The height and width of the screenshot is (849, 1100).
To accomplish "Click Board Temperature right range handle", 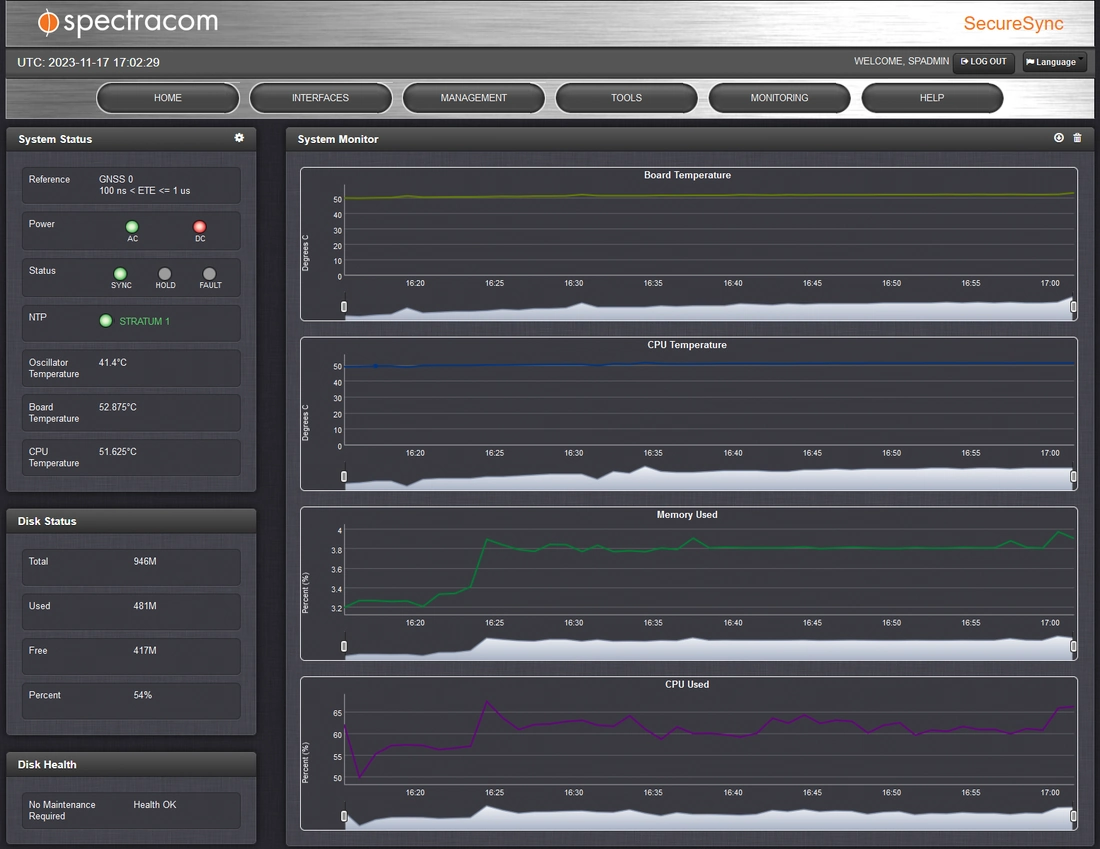I will coord(1073,307).
